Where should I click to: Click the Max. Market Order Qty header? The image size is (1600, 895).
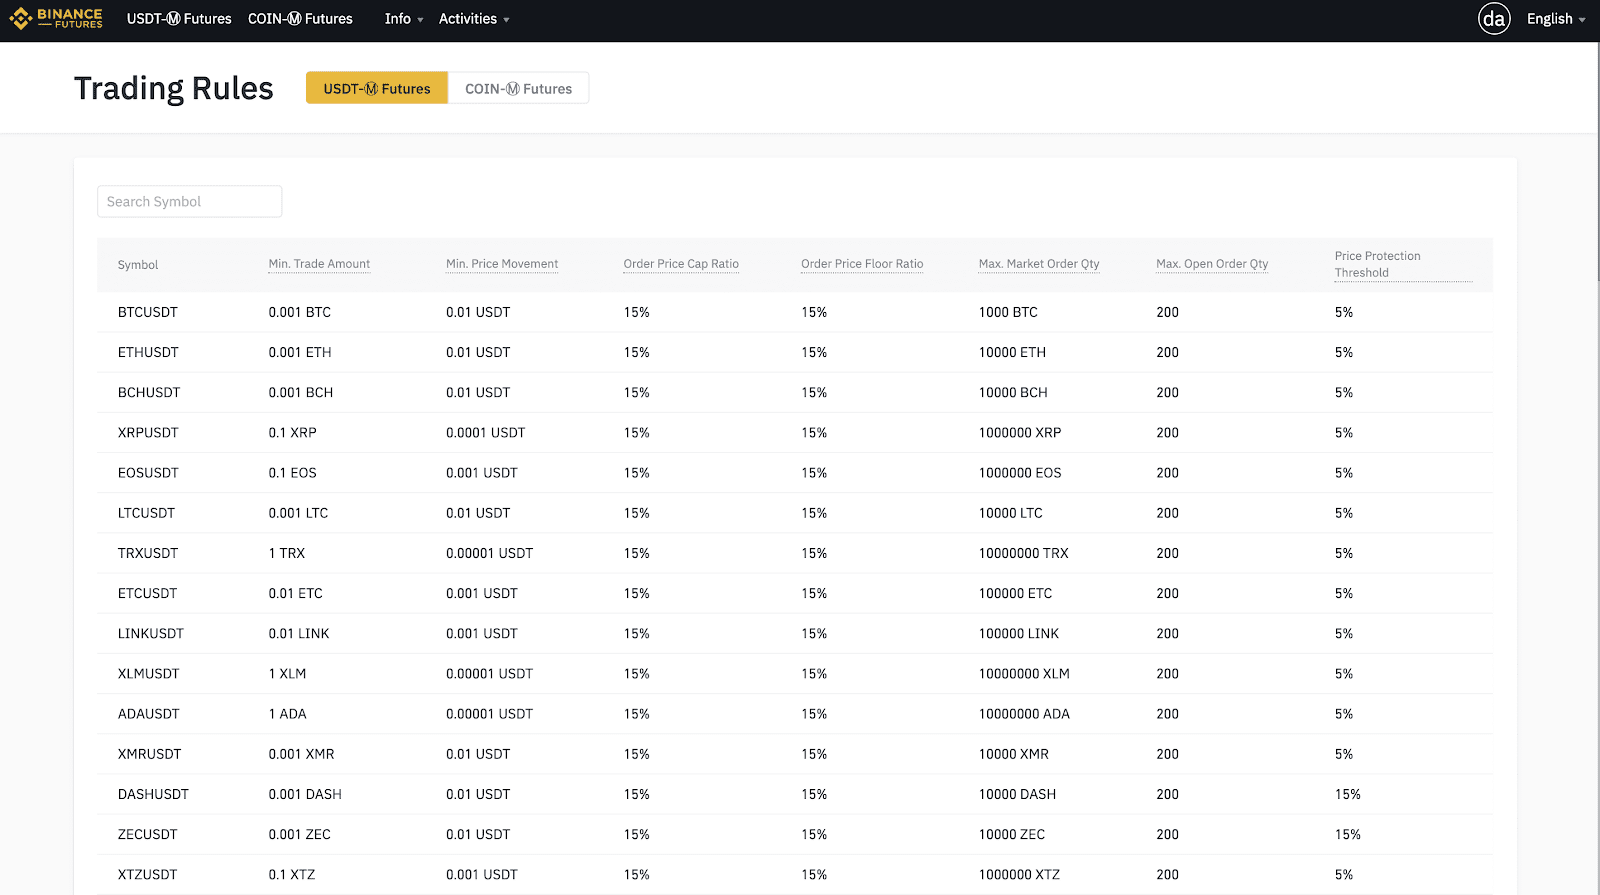(1039, 264)
